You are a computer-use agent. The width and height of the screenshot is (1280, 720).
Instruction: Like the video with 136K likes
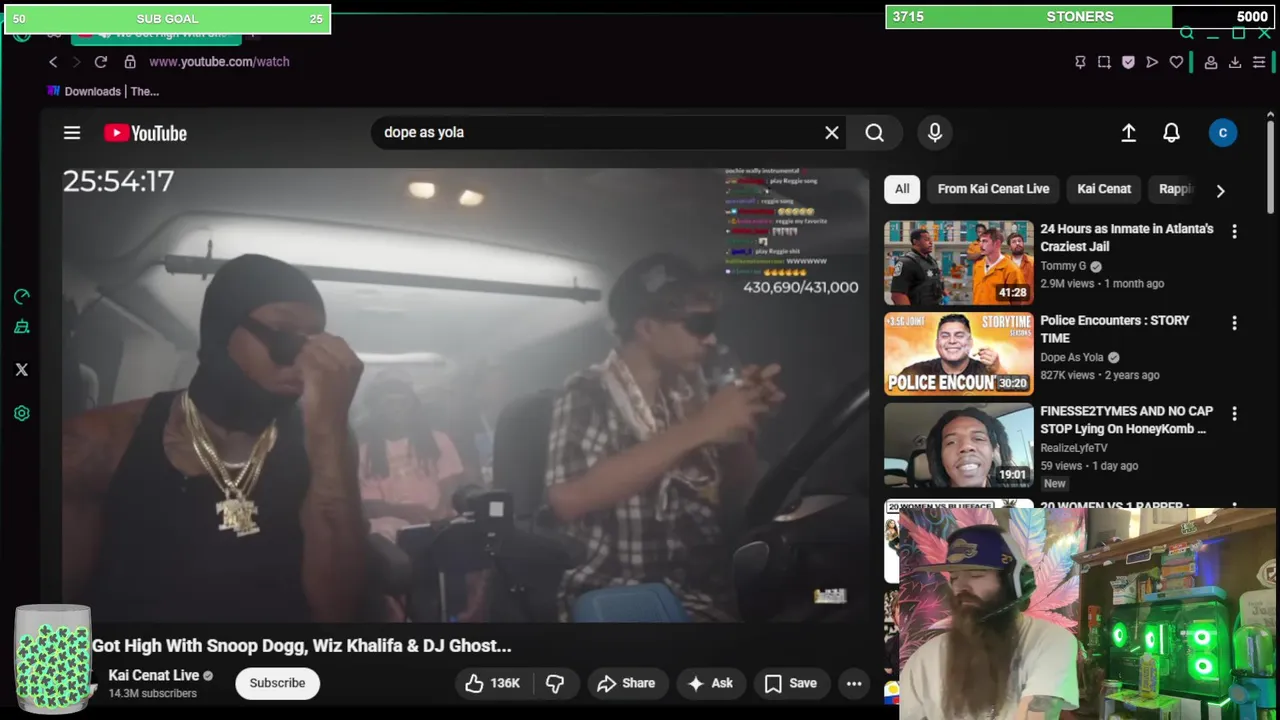click(x=492, y=683)
